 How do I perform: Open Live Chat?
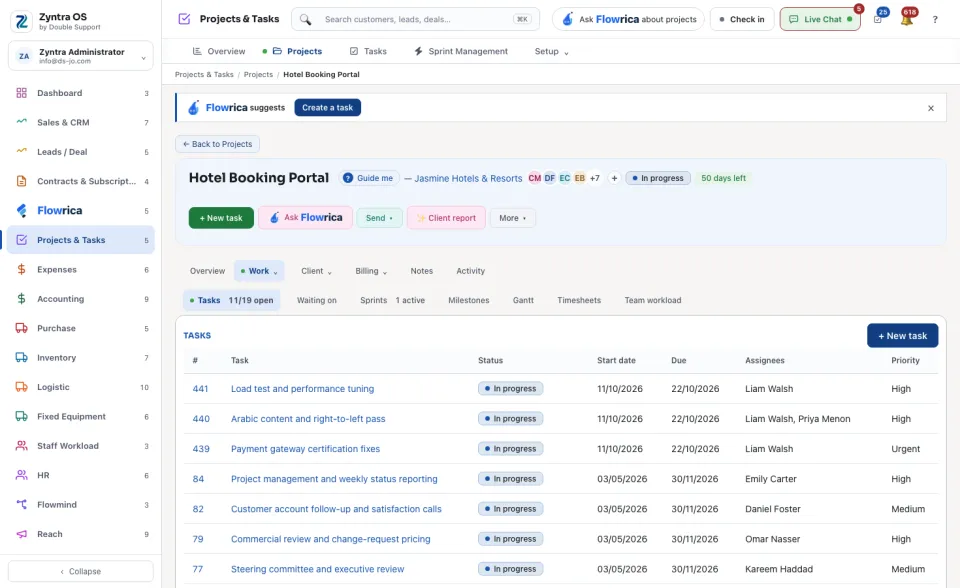point(820,20)
